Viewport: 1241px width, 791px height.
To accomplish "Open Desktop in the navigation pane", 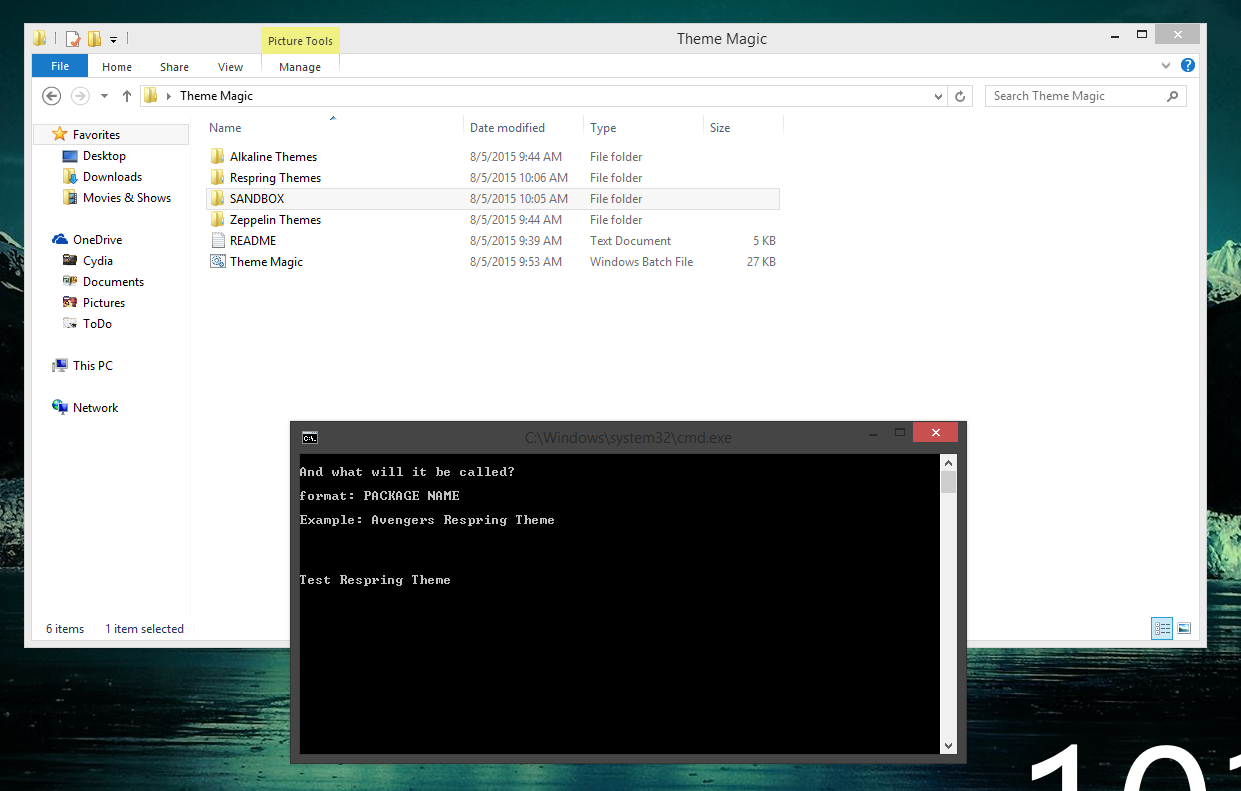I will (104, 156).
